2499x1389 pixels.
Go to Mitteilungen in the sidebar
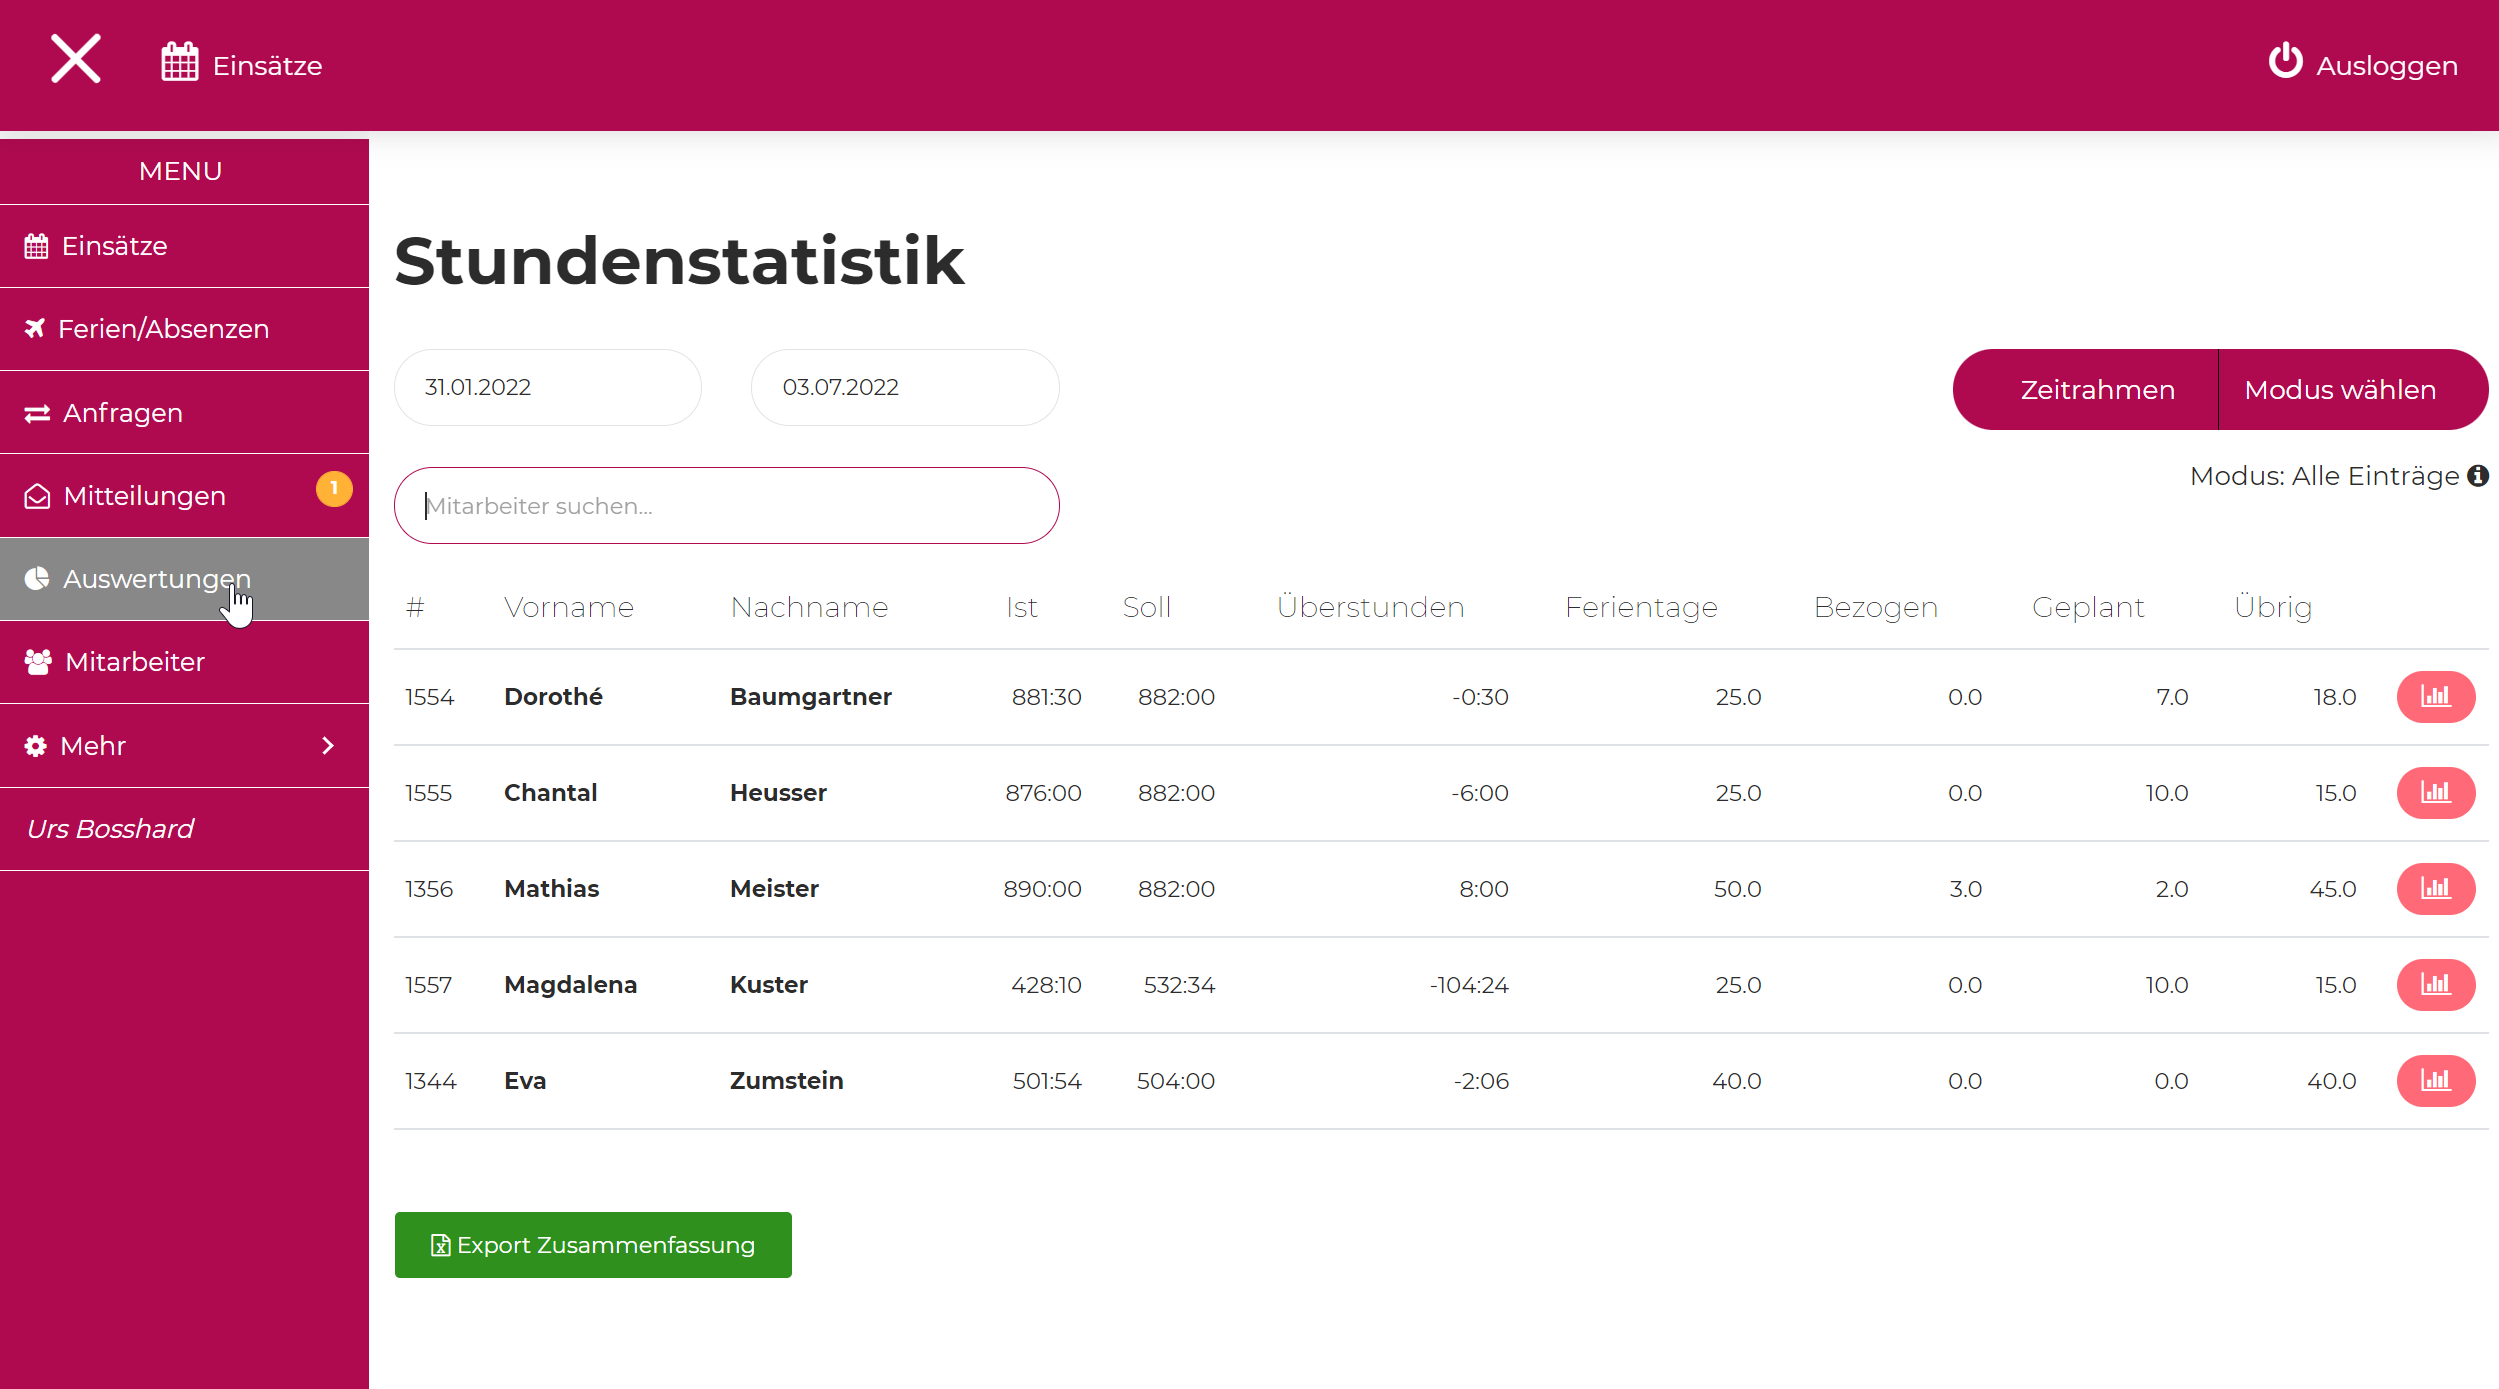[145, 496]
